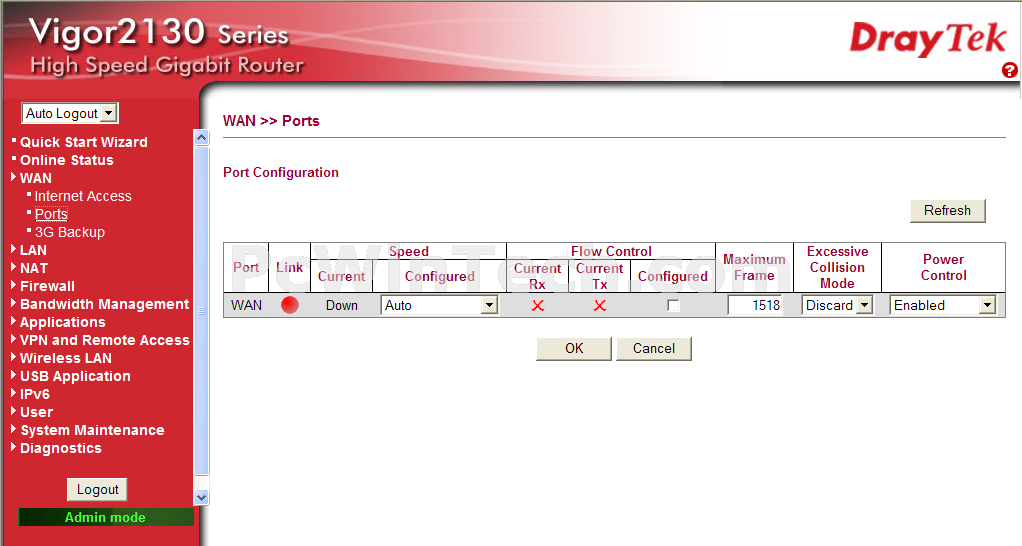
Task: Expand the Diagnostics menu
Action: pos(61,448)
